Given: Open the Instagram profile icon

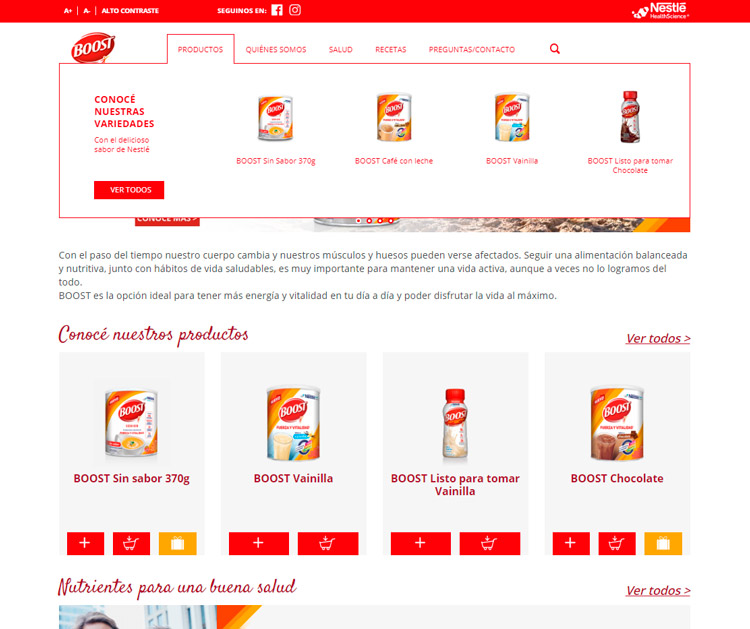Looking at the screenshot, I should pyautogui.click(x=295, y=10).
